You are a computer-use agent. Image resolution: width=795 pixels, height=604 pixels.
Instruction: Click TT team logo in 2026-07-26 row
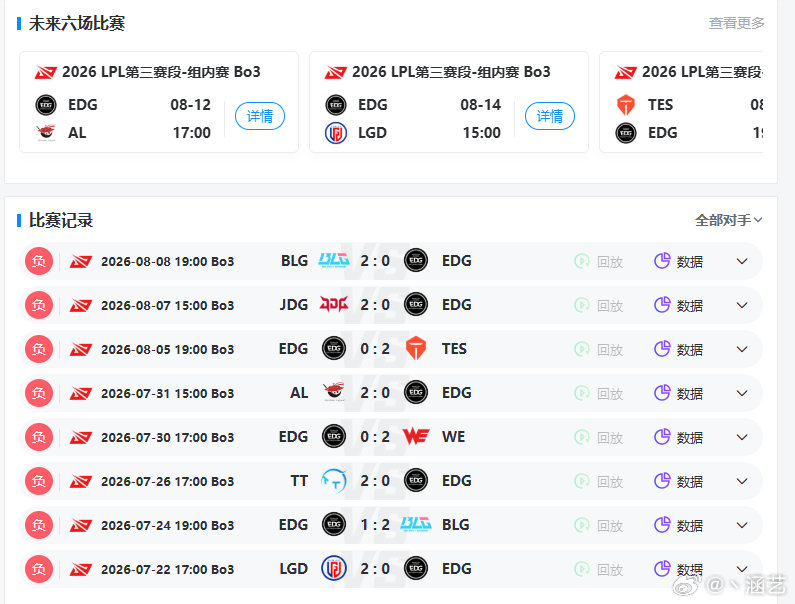pos(334,480)
